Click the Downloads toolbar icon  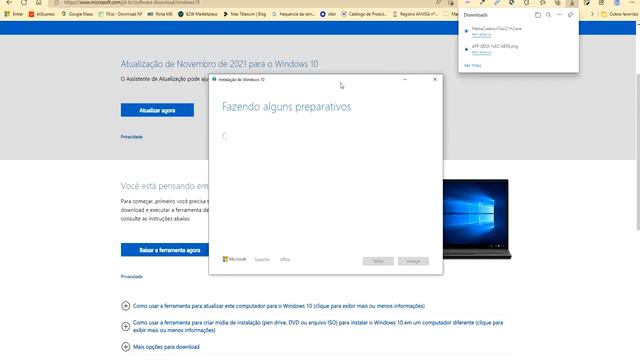tap(572, 2)
